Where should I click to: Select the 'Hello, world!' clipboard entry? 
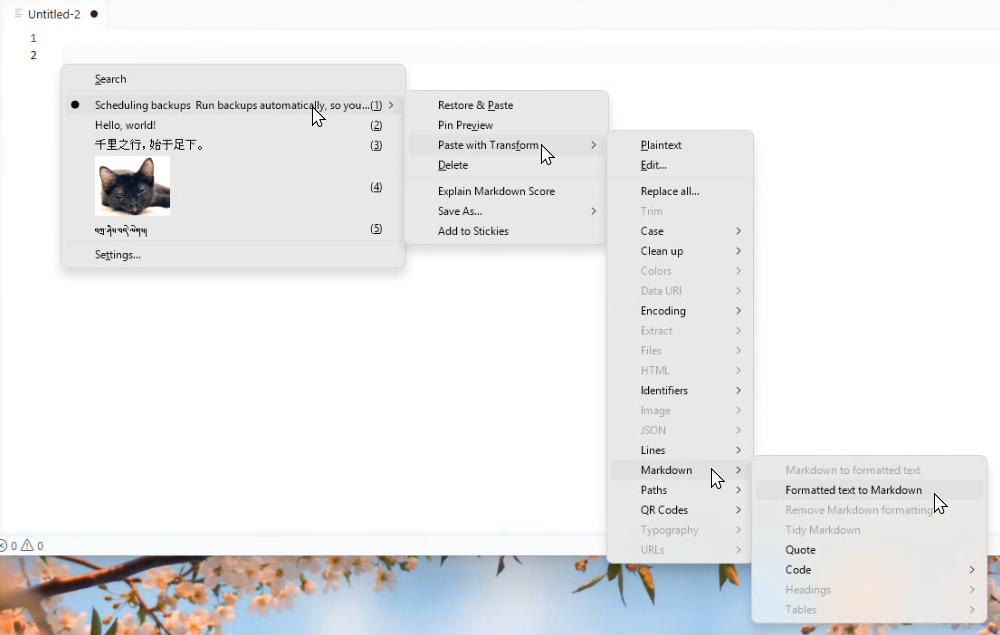coord(233,125)
